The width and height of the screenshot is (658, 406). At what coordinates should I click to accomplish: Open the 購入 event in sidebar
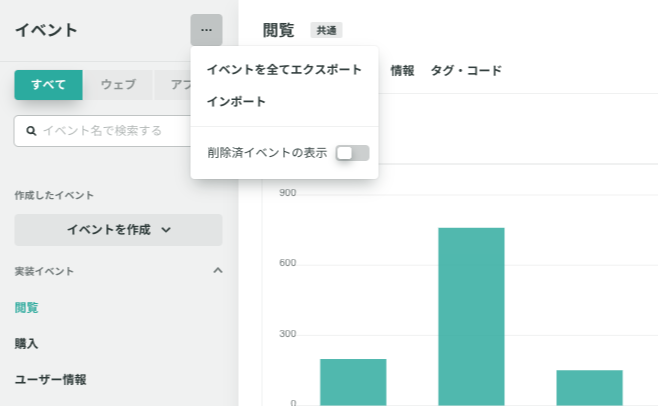click(x=26, y=343)
